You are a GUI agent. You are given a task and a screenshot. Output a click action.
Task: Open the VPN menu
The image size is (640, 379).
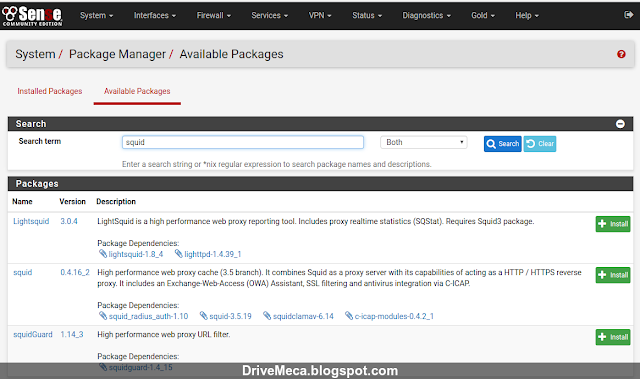click(320, 16)
